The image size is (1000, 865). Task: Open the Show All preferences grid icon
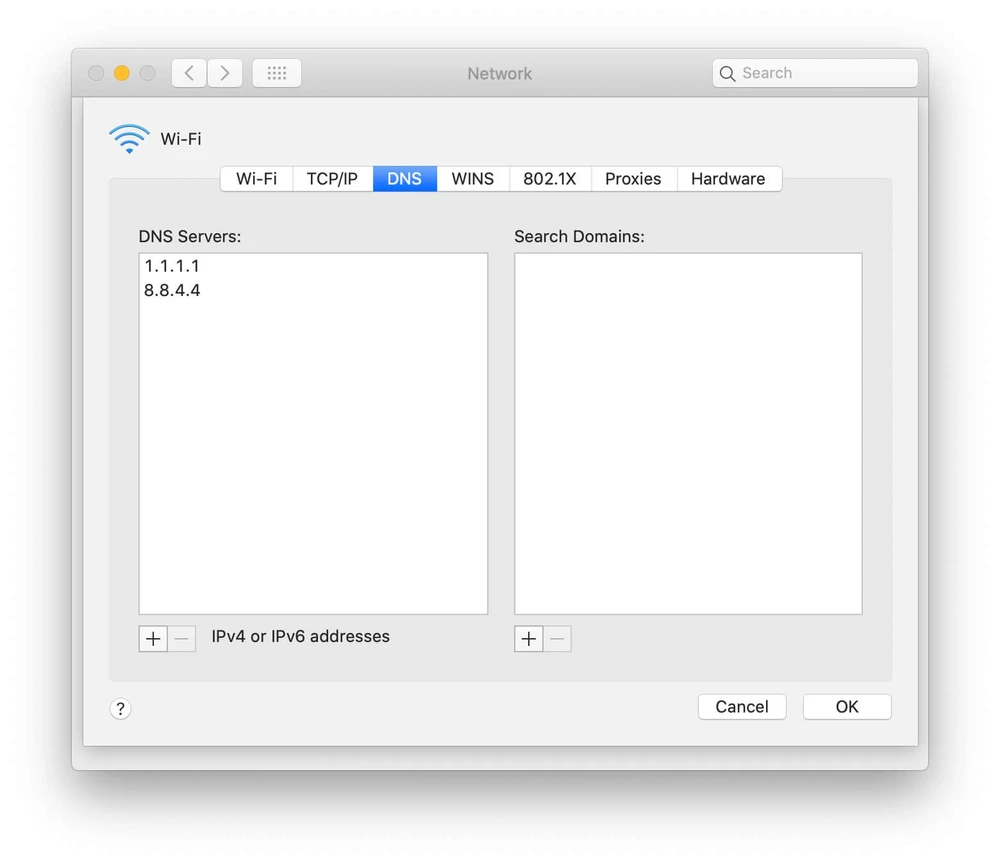(276, 72)
